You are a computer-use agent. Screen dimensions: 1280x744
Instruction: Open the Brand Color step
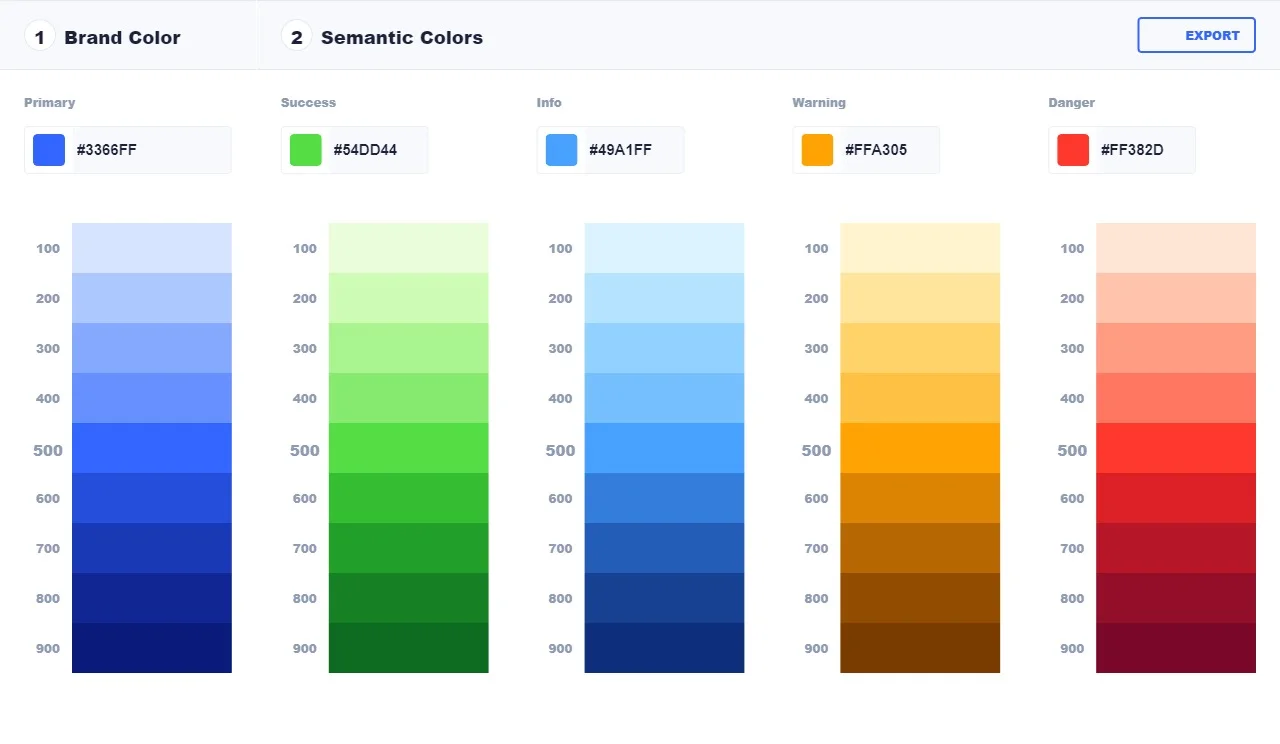click(122, 38)
